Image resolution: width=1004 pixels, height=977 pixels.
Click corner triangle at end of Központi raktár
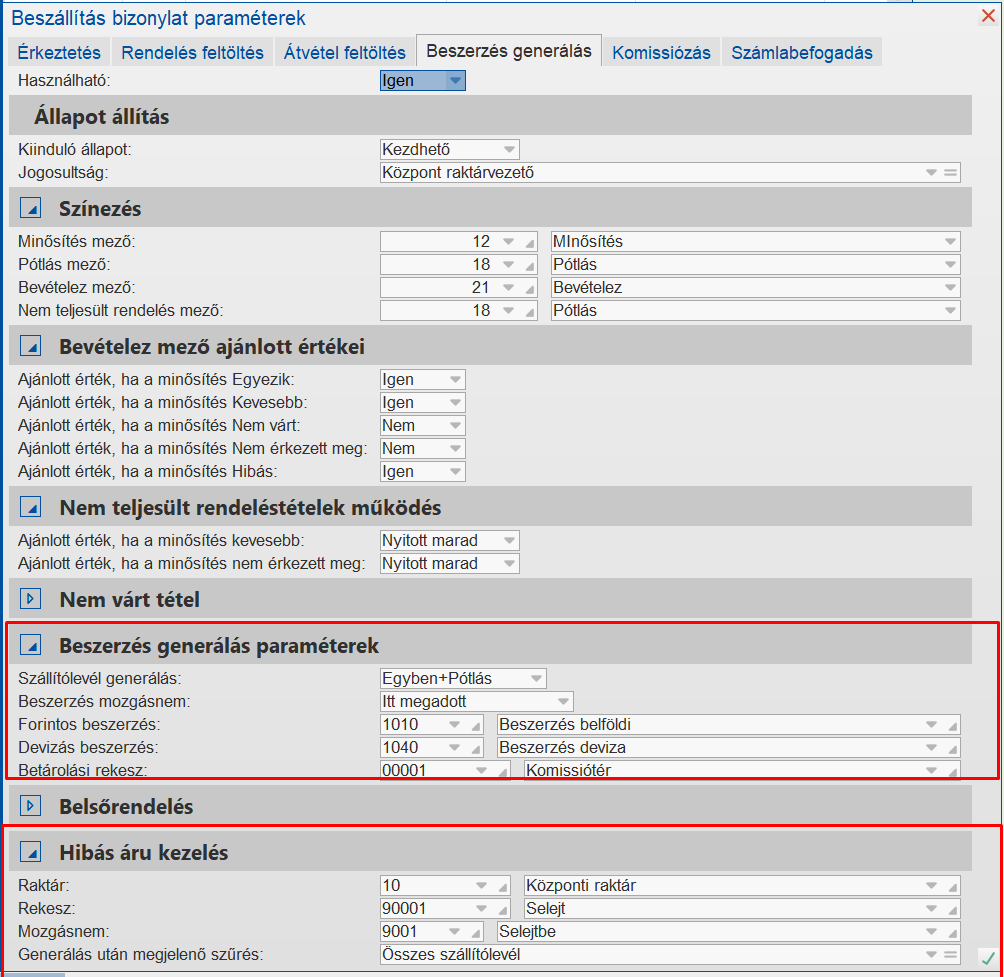coord(953,887)
